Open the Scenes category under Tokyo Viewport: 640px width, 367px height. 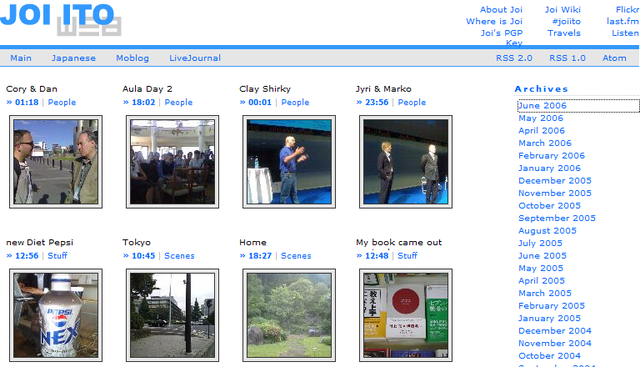pyautogui.click(x=179, y=256)
